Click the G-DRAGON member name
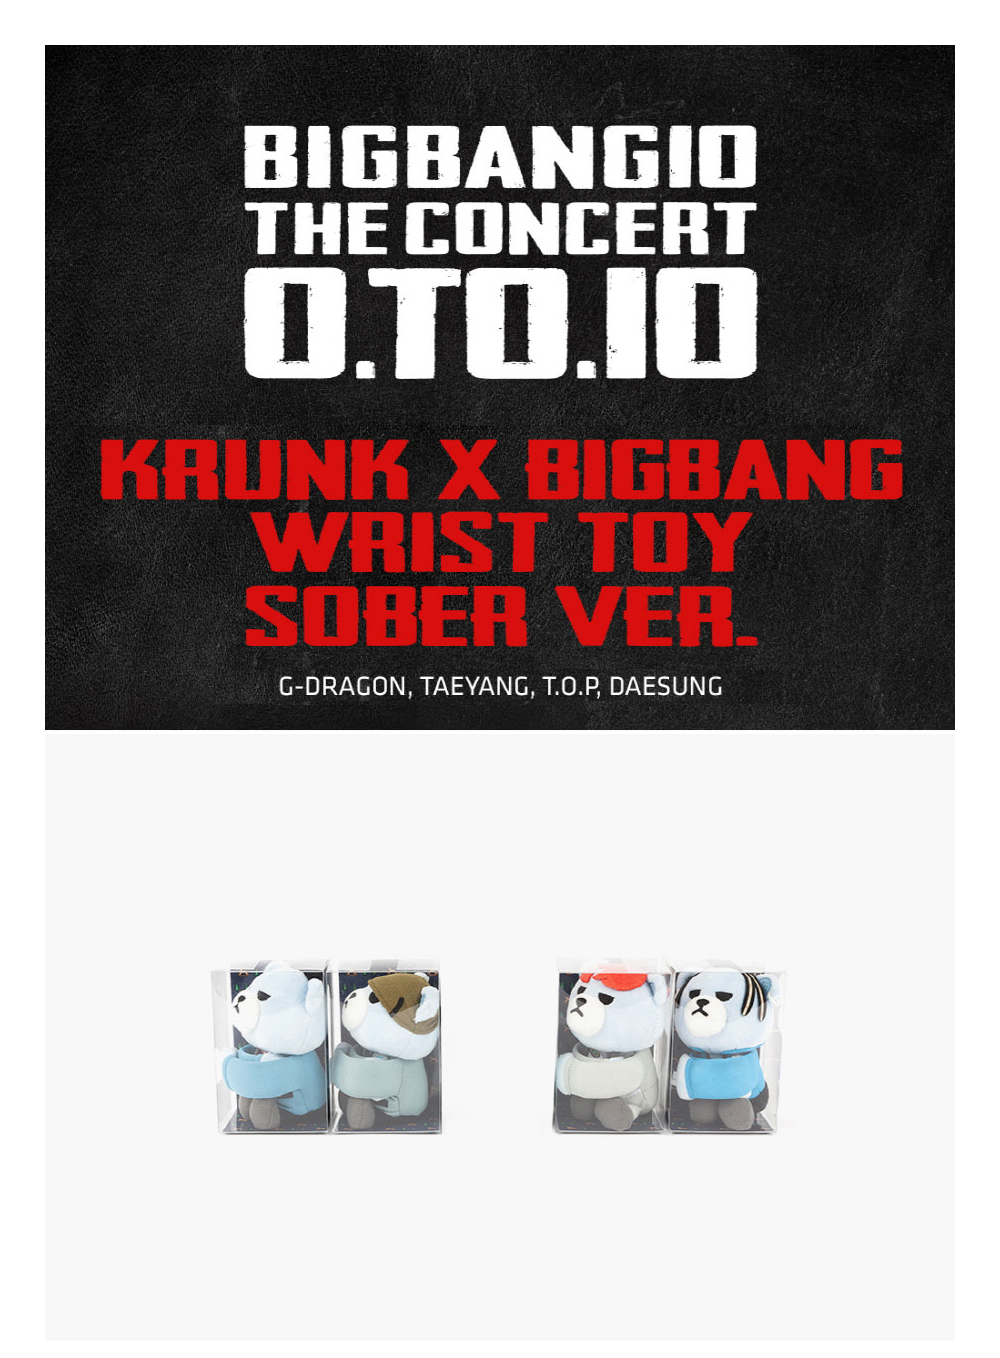 pyautogui.click(x=343, y=687)
